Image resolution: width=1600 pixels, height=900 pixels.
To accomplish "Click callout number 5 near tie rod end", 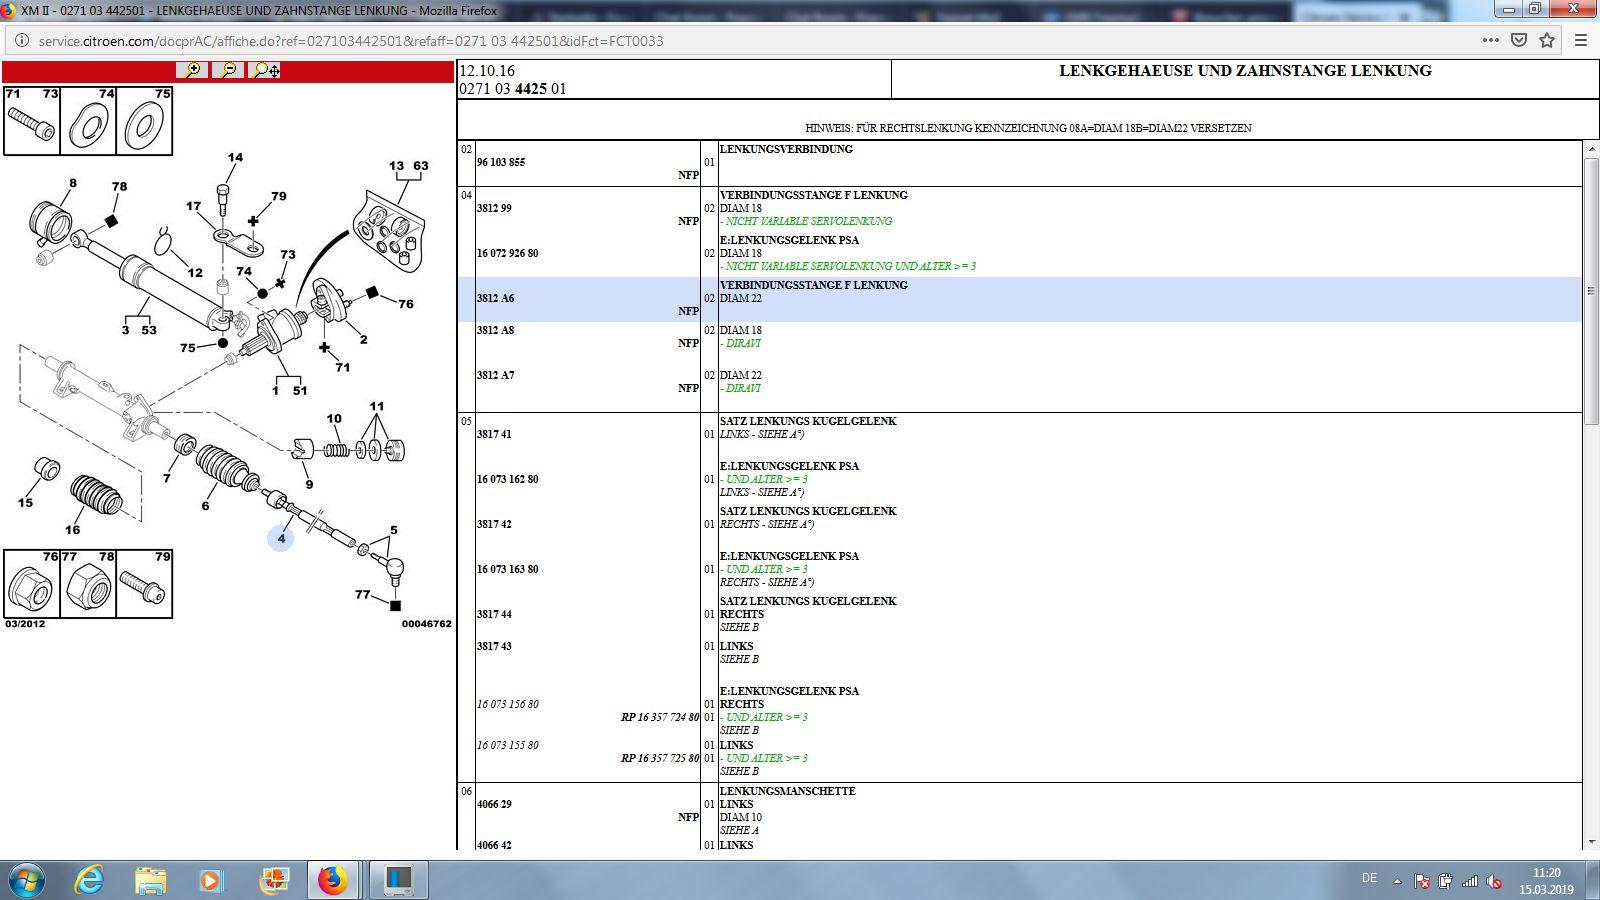I will [x=394, y=529].
